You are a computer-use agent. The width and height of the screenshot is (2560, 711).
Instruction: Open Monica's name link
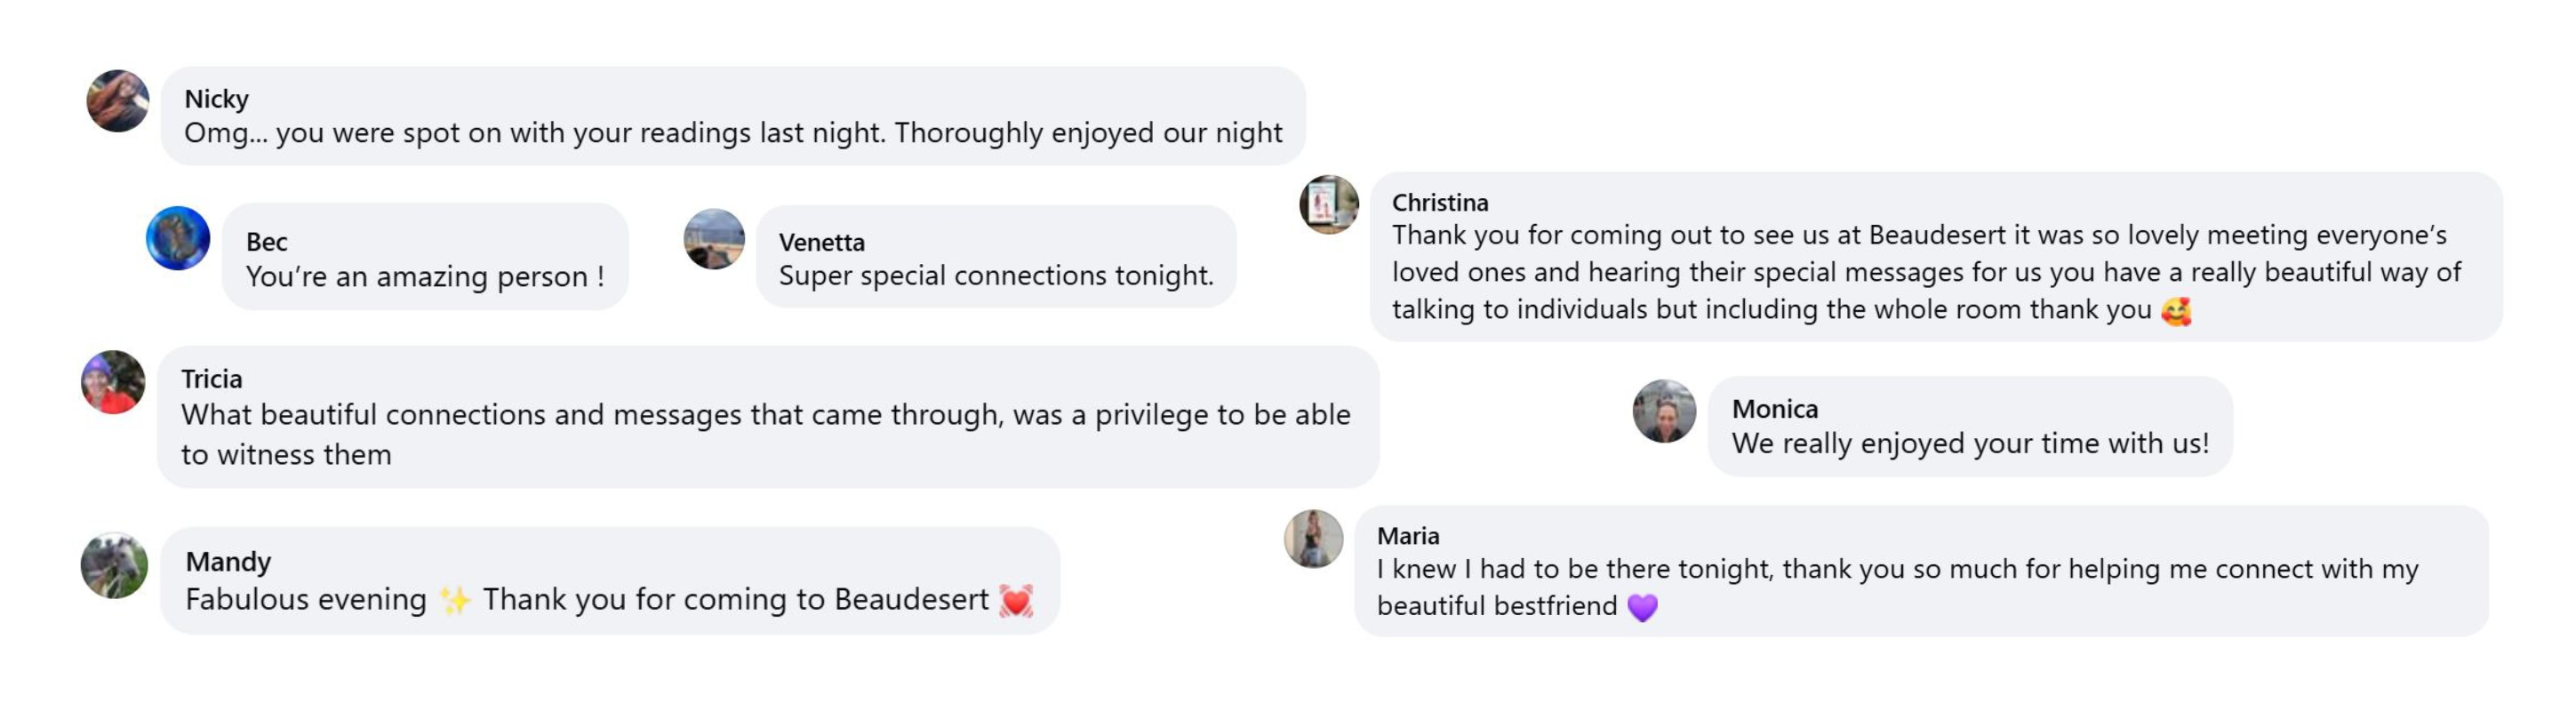(x=1774, y=409)
